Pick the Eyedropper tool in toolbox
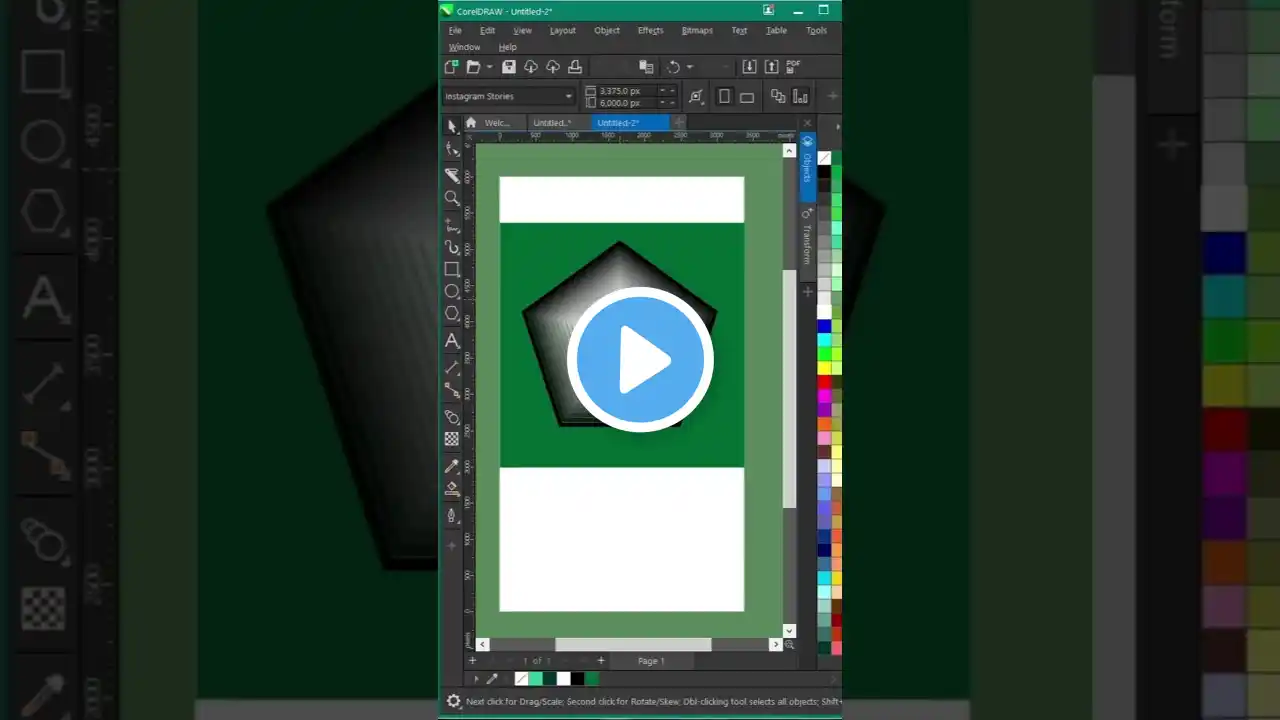Viewport: 1280px width, 720px height. pyautogui.click(x=452, y=466)
